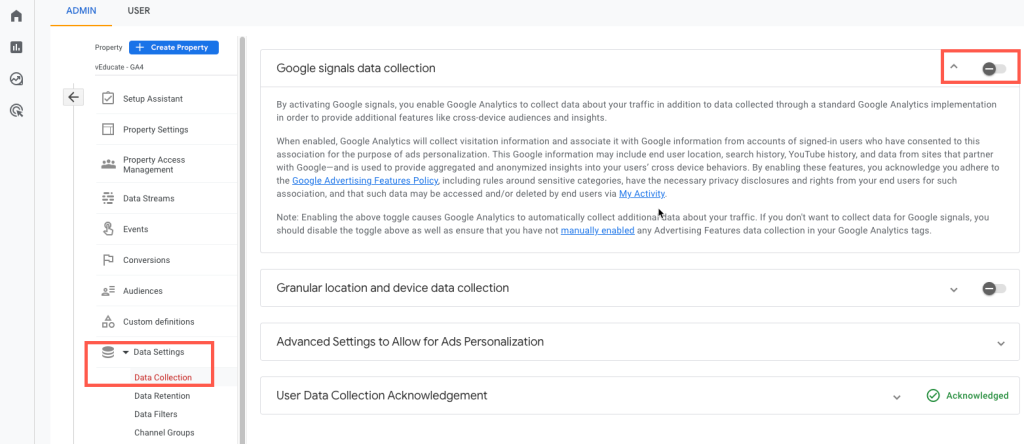Open Data Streams menu item
Screen dimensions: 1024x444
pyautogui.click(x=149, y=198)
